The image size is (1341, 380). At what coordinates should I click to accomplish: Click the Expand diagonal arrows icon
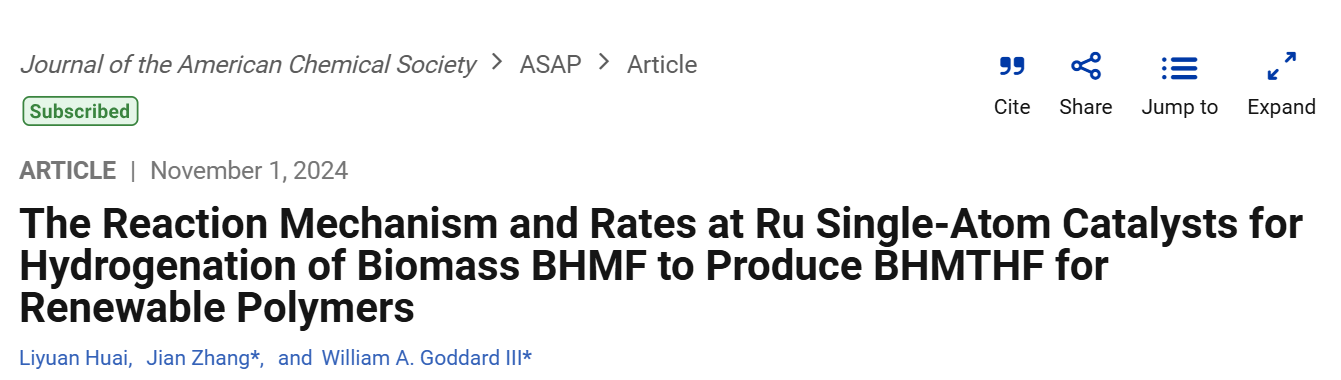pos(1282,67)
